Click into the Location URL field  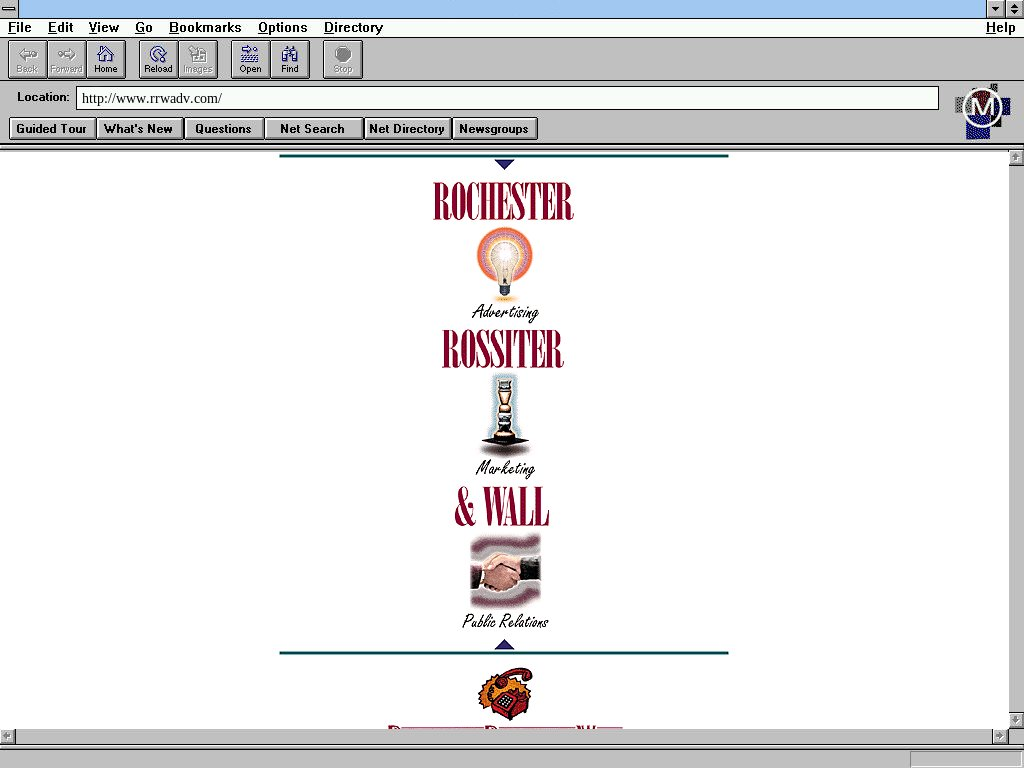[x=507, y=98]
